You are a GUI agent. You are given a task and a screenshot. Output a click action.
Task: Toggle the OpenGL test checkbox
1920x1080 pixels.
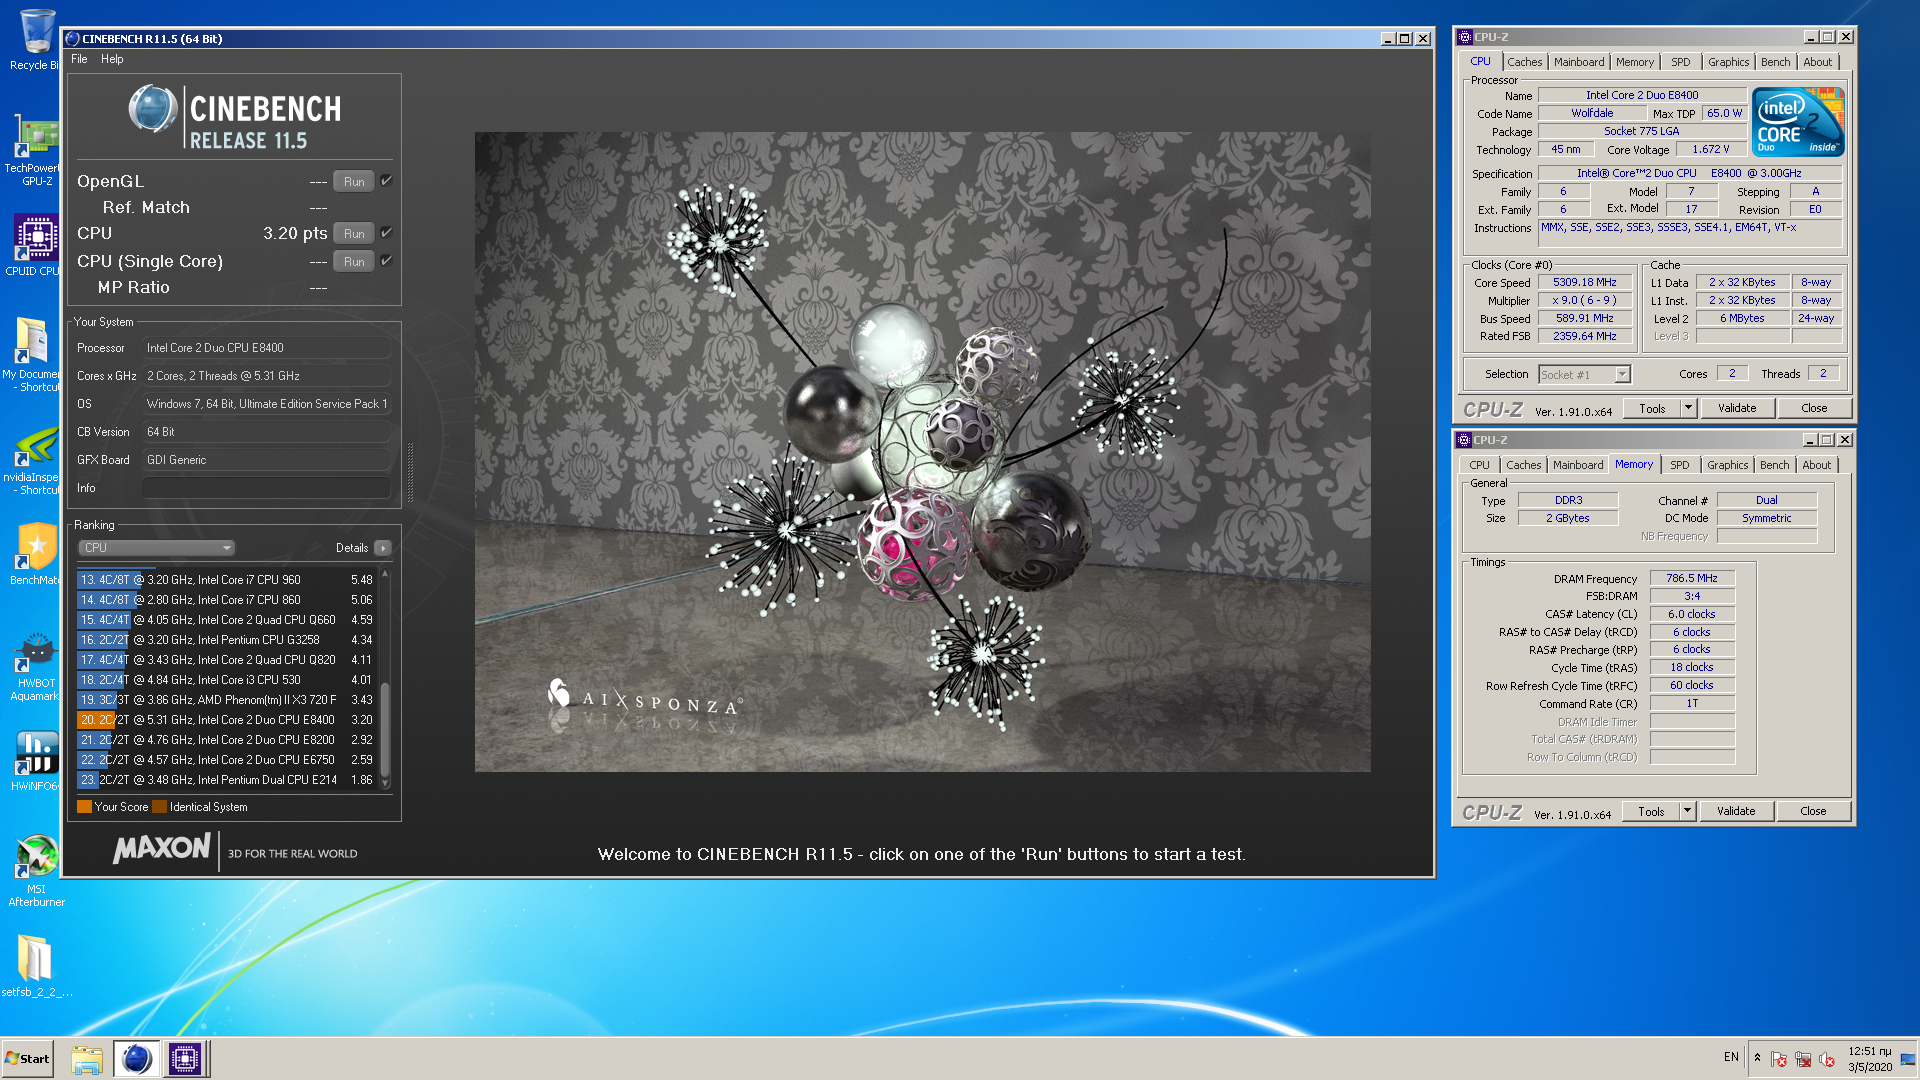pos(386,181)
